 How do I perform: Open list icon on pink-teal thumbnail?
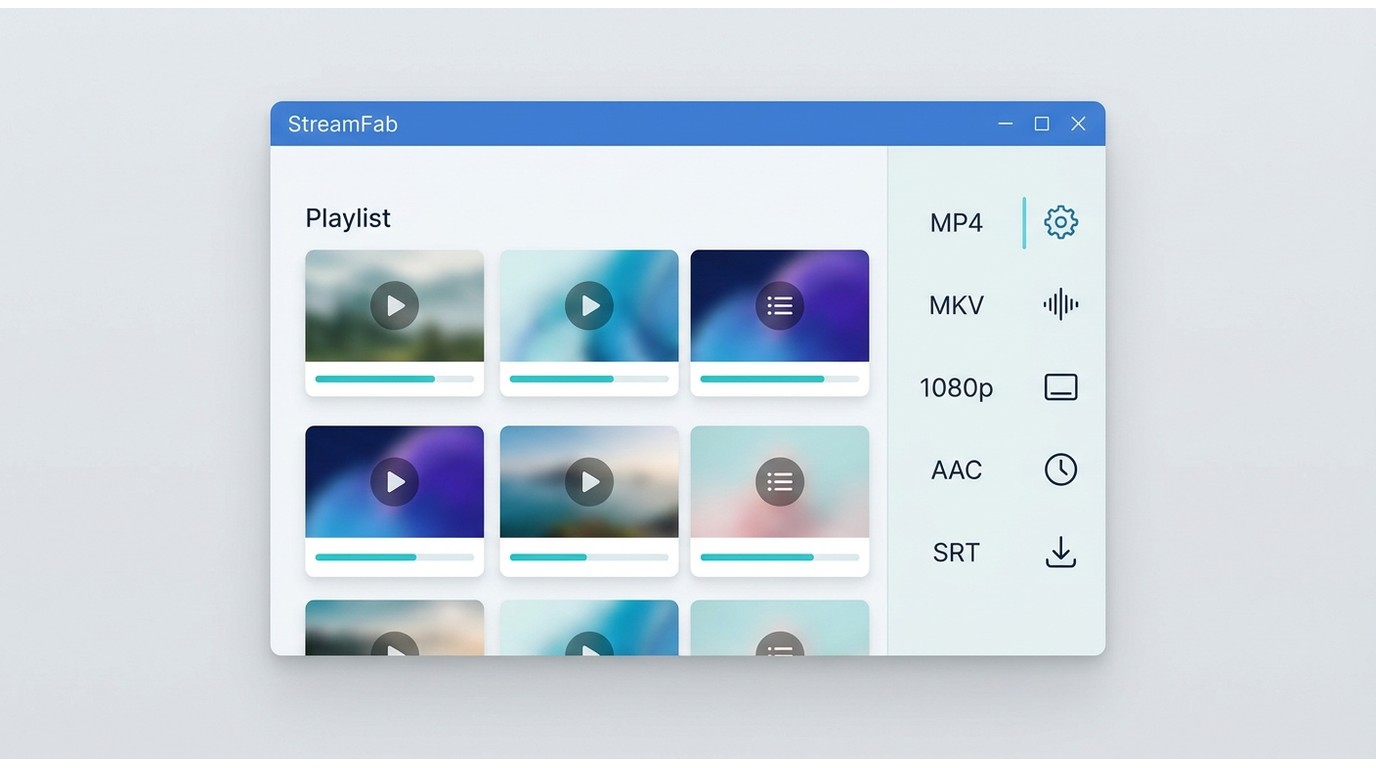(x=779, y=482)
